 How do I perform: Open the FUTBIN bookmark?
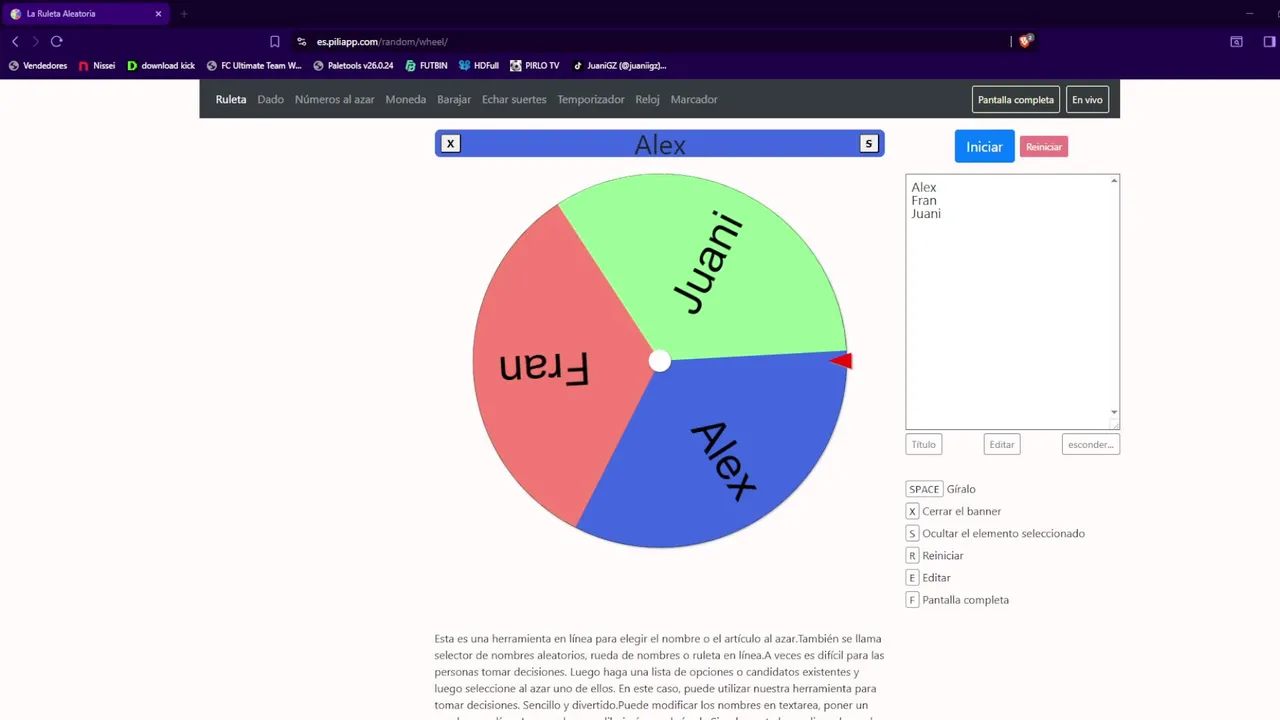[426, 66]
